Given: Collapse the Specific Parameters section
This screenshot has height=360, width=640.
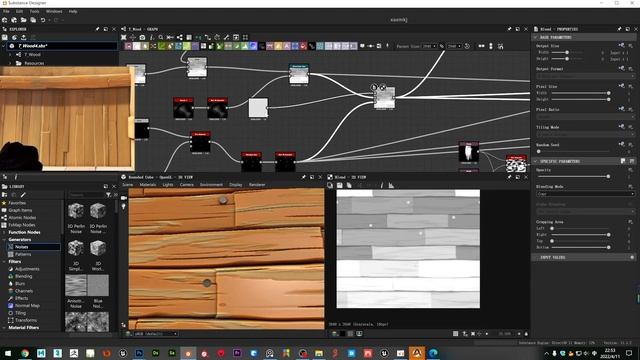Looking at the screenshot, I should 535,161.
